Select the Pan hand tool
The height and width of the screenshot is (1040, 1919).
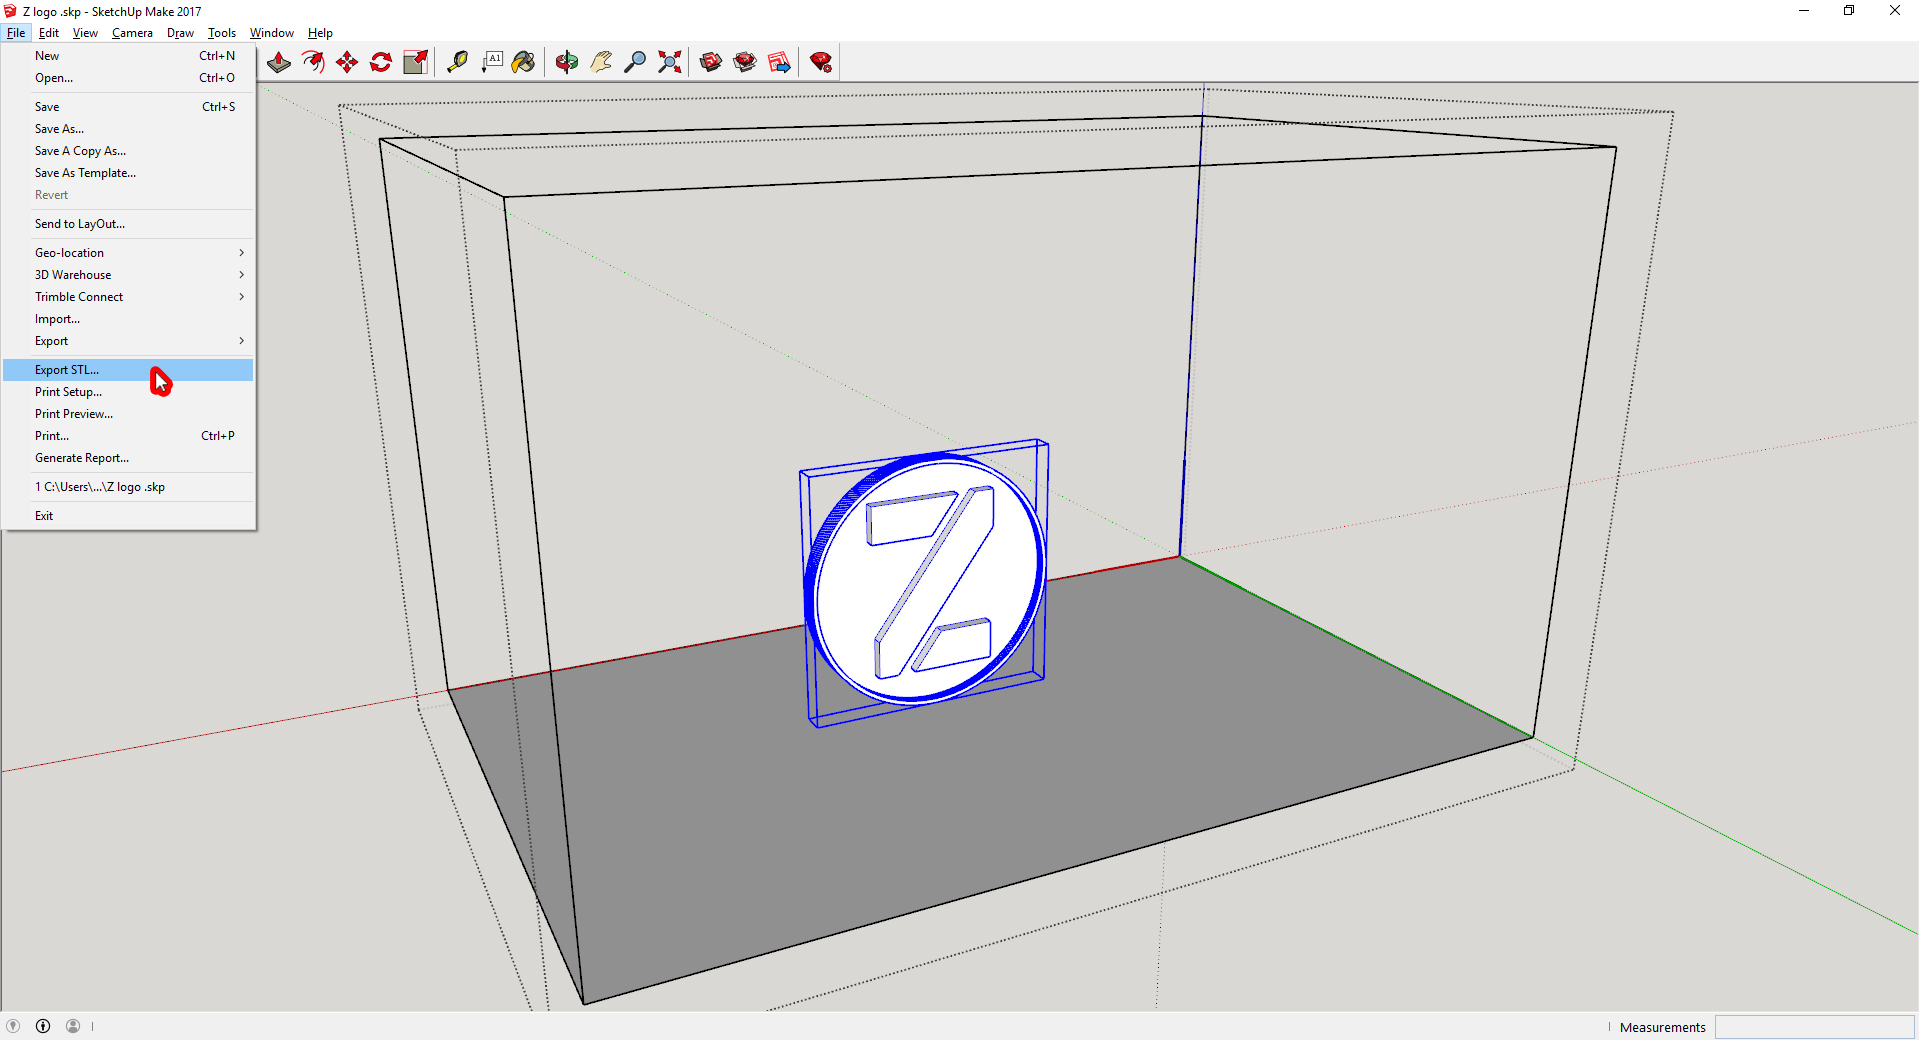tap(601, 63)
